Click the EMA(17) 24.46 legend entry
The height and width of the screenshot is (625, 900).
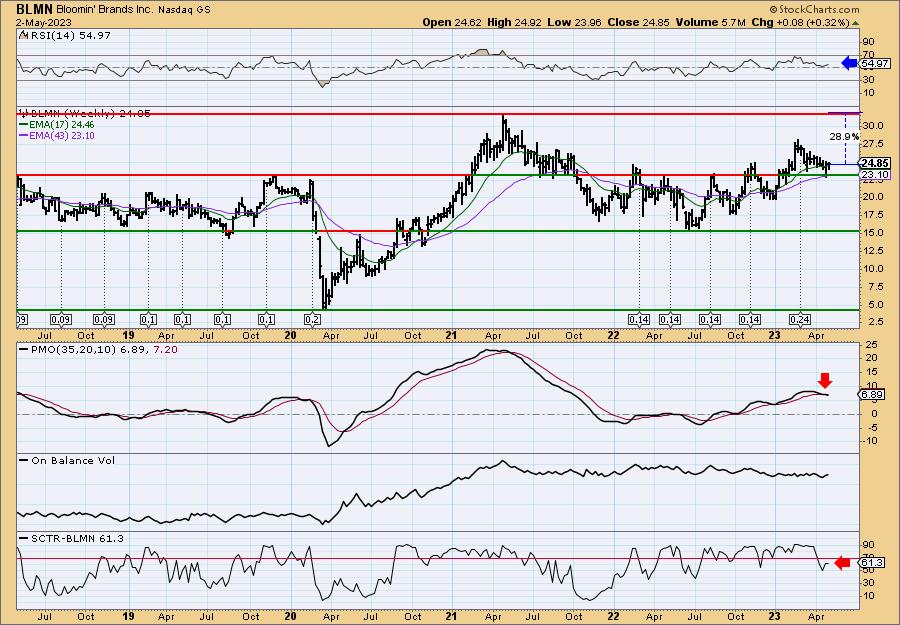point(61,125)
